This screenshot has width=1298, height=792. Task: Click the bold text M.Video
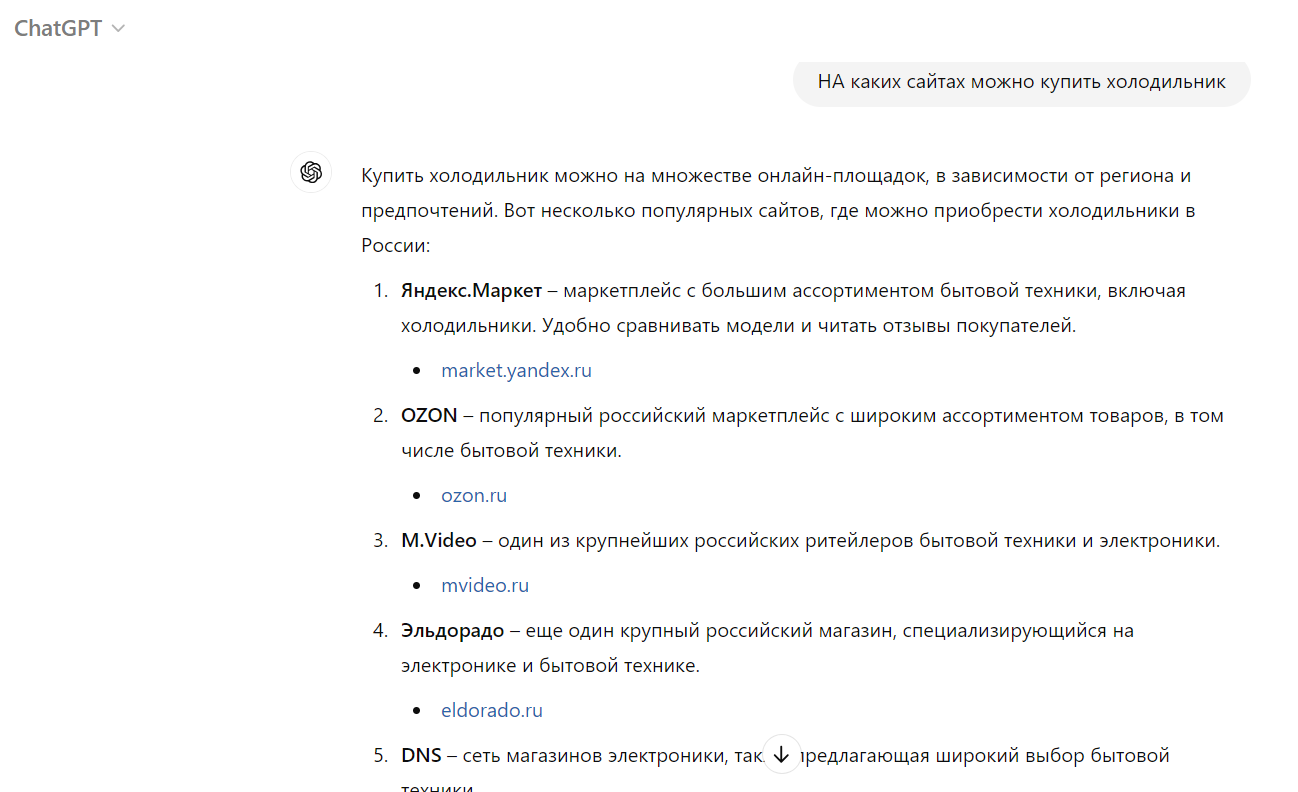point(439,540)
